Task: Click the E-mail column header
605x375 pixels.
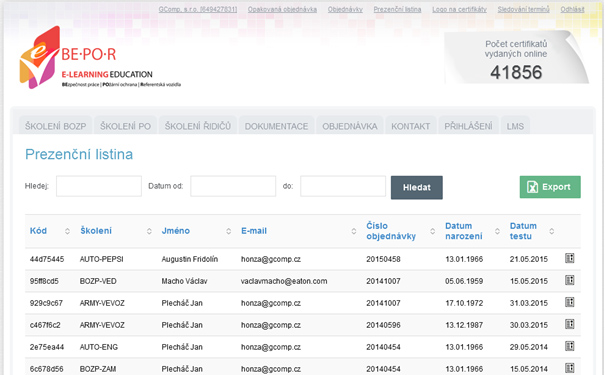Action: click(x=254, y=231)
